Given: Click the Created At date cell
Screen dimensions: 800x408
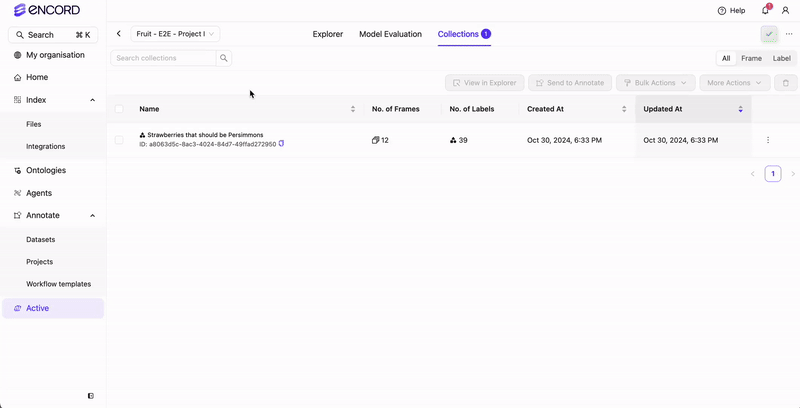Looking at the screenshot, I should coord(564,140).
